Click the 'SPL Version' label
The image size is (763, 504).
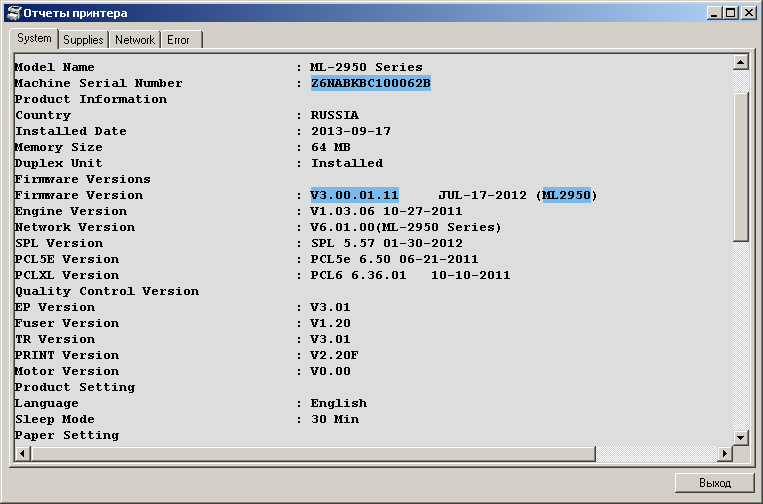pyautogui.click(x=58, y=243)
